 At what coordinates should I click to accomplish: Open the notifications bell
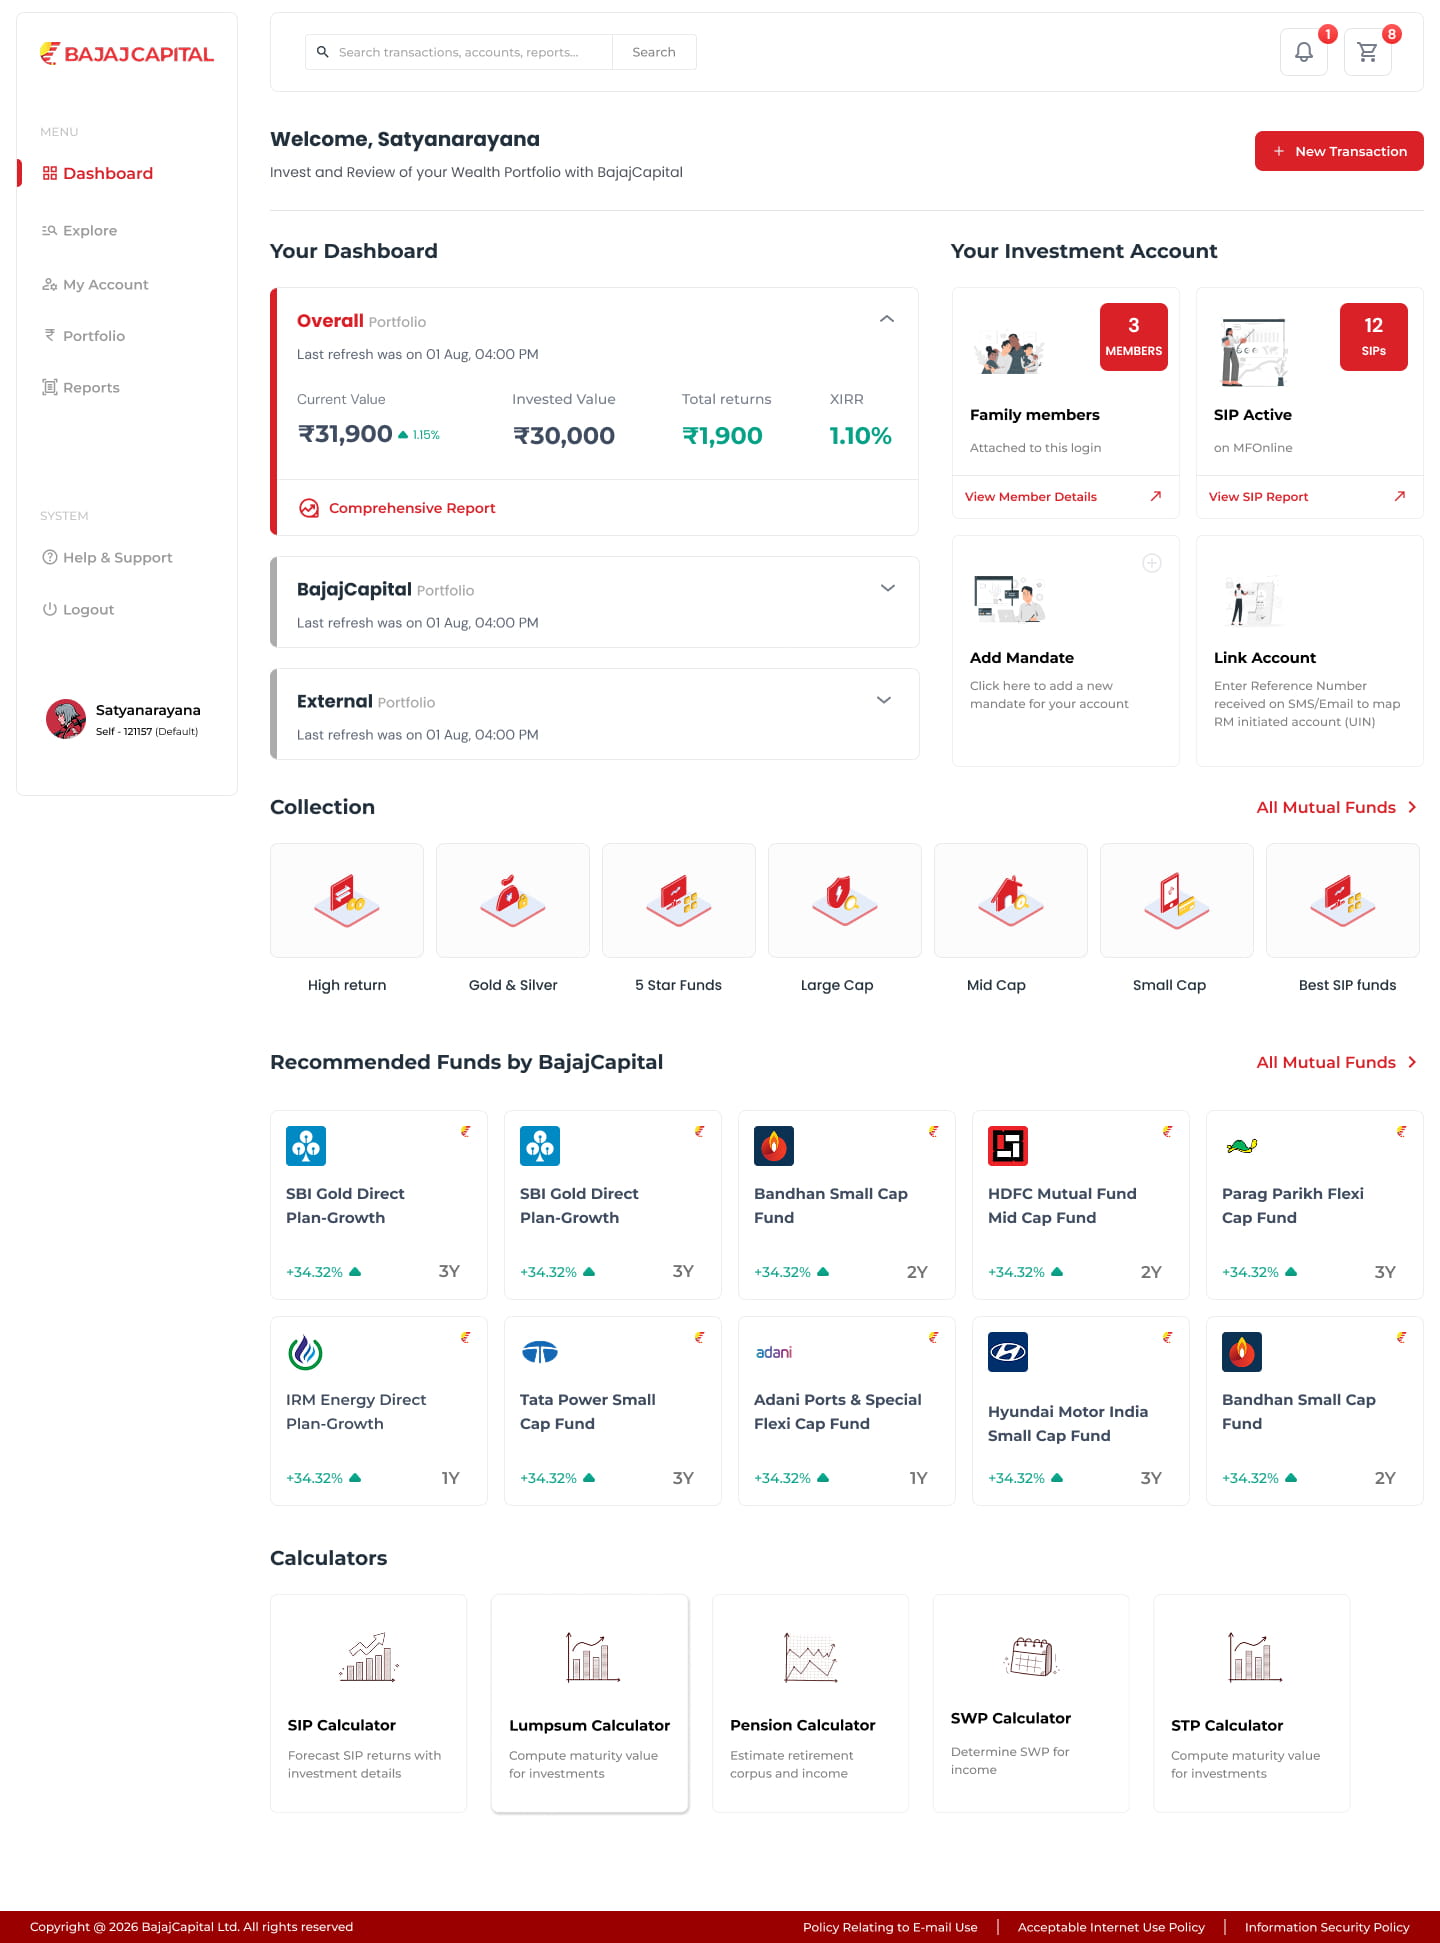pos(1304,52)
